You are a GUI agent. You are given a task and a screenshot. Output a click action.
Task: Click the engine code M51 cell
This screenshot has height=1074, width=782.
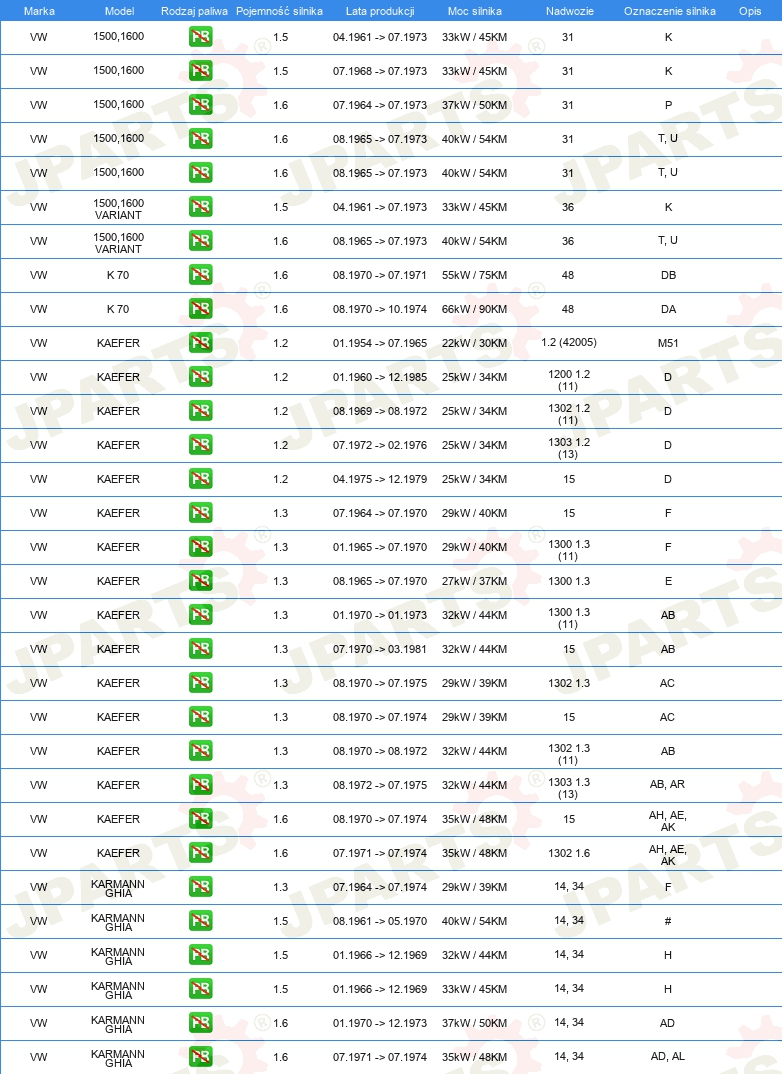[668, 343]
